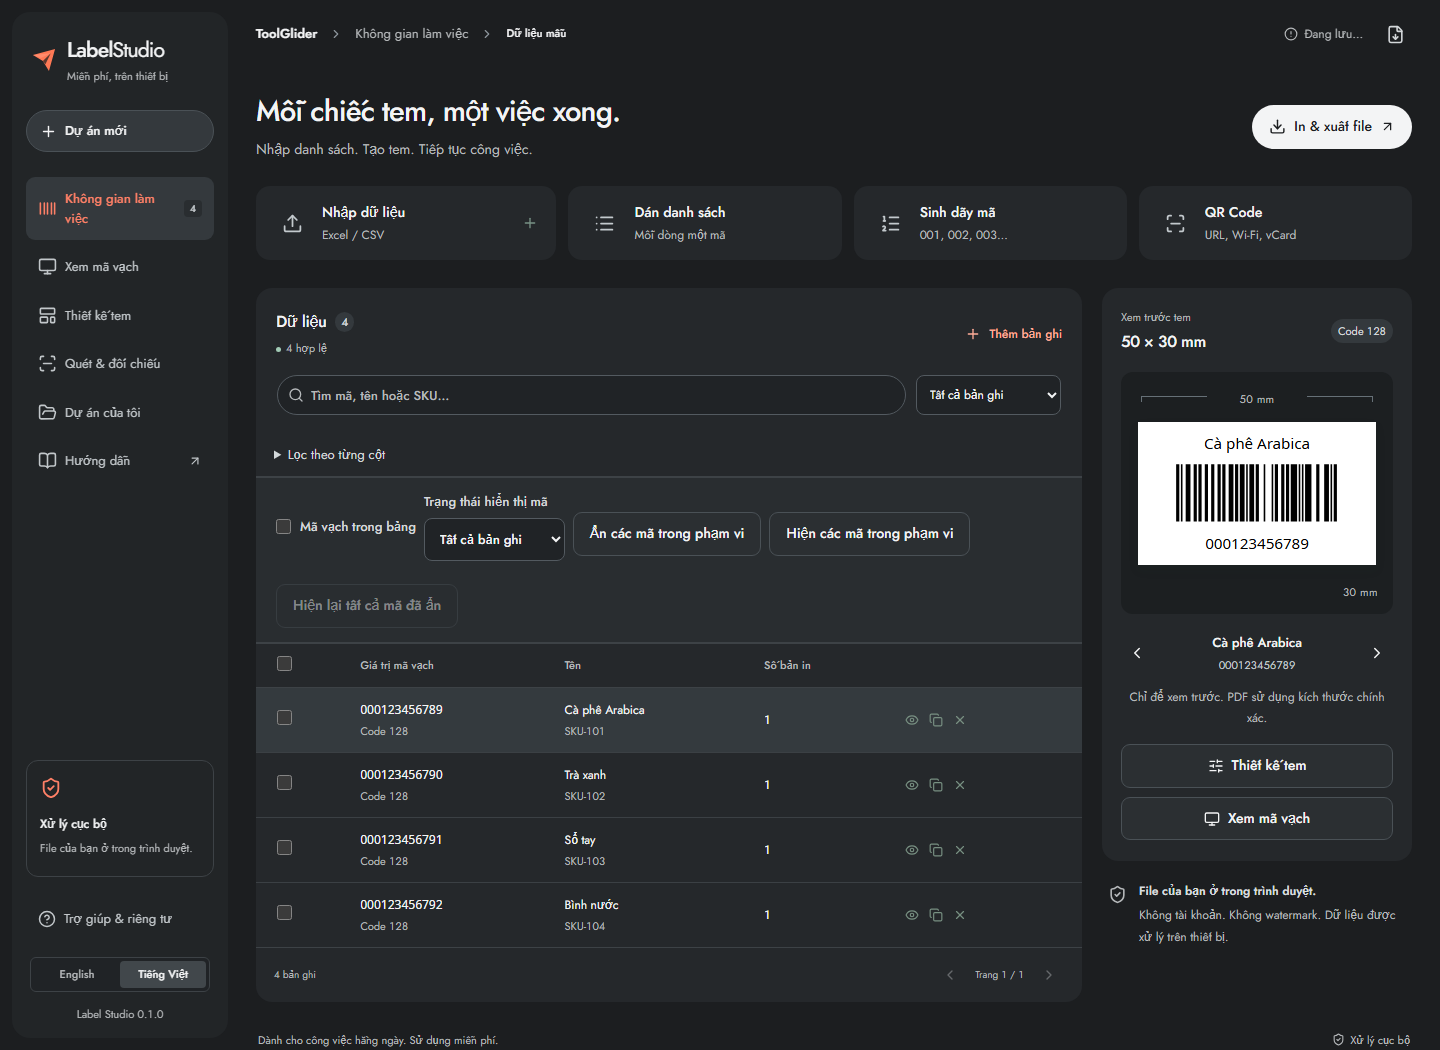Go to next label in preview

tap(1377, 653)
